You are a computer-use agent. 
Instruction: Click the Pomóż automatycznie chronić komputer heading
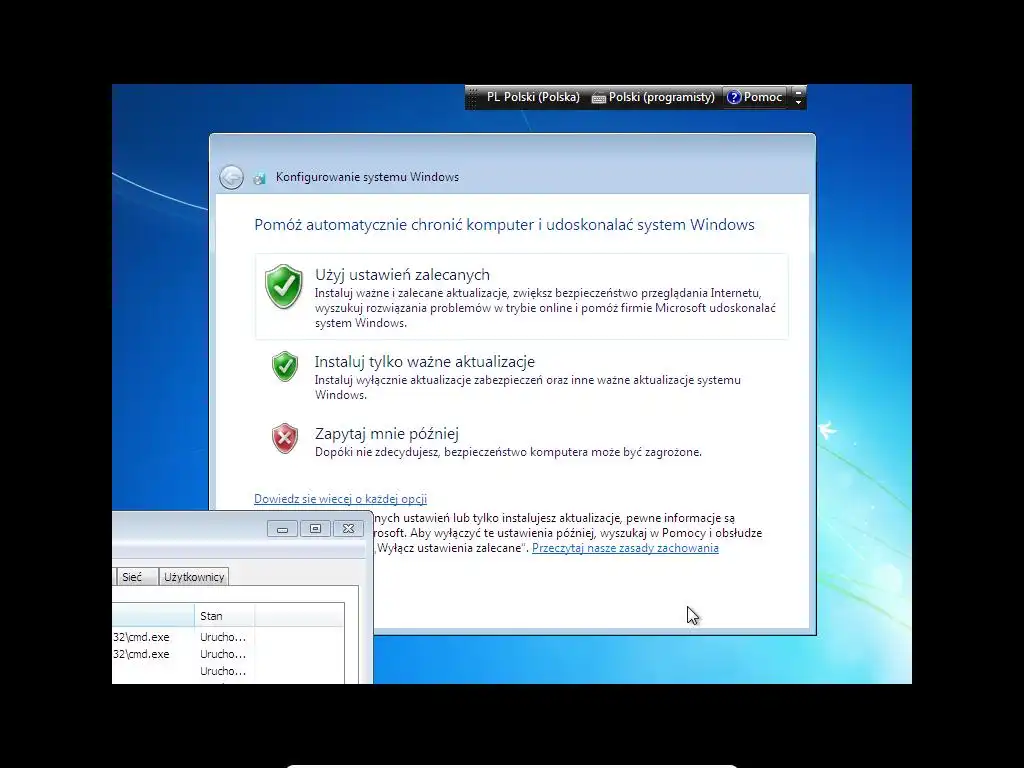pos(504,225)
